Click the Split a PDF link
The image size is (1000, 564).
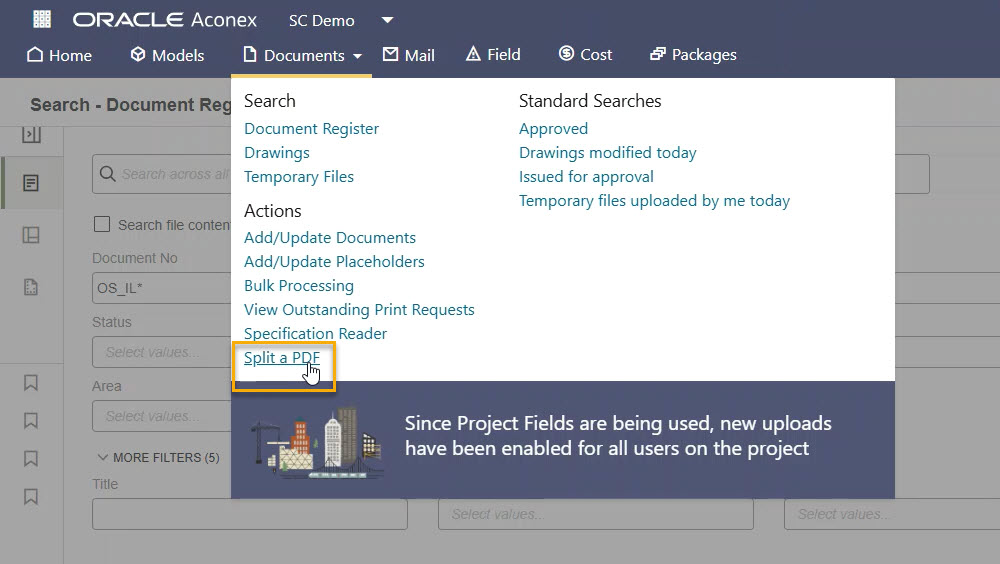pyautogui.click(x=281, y=358)
